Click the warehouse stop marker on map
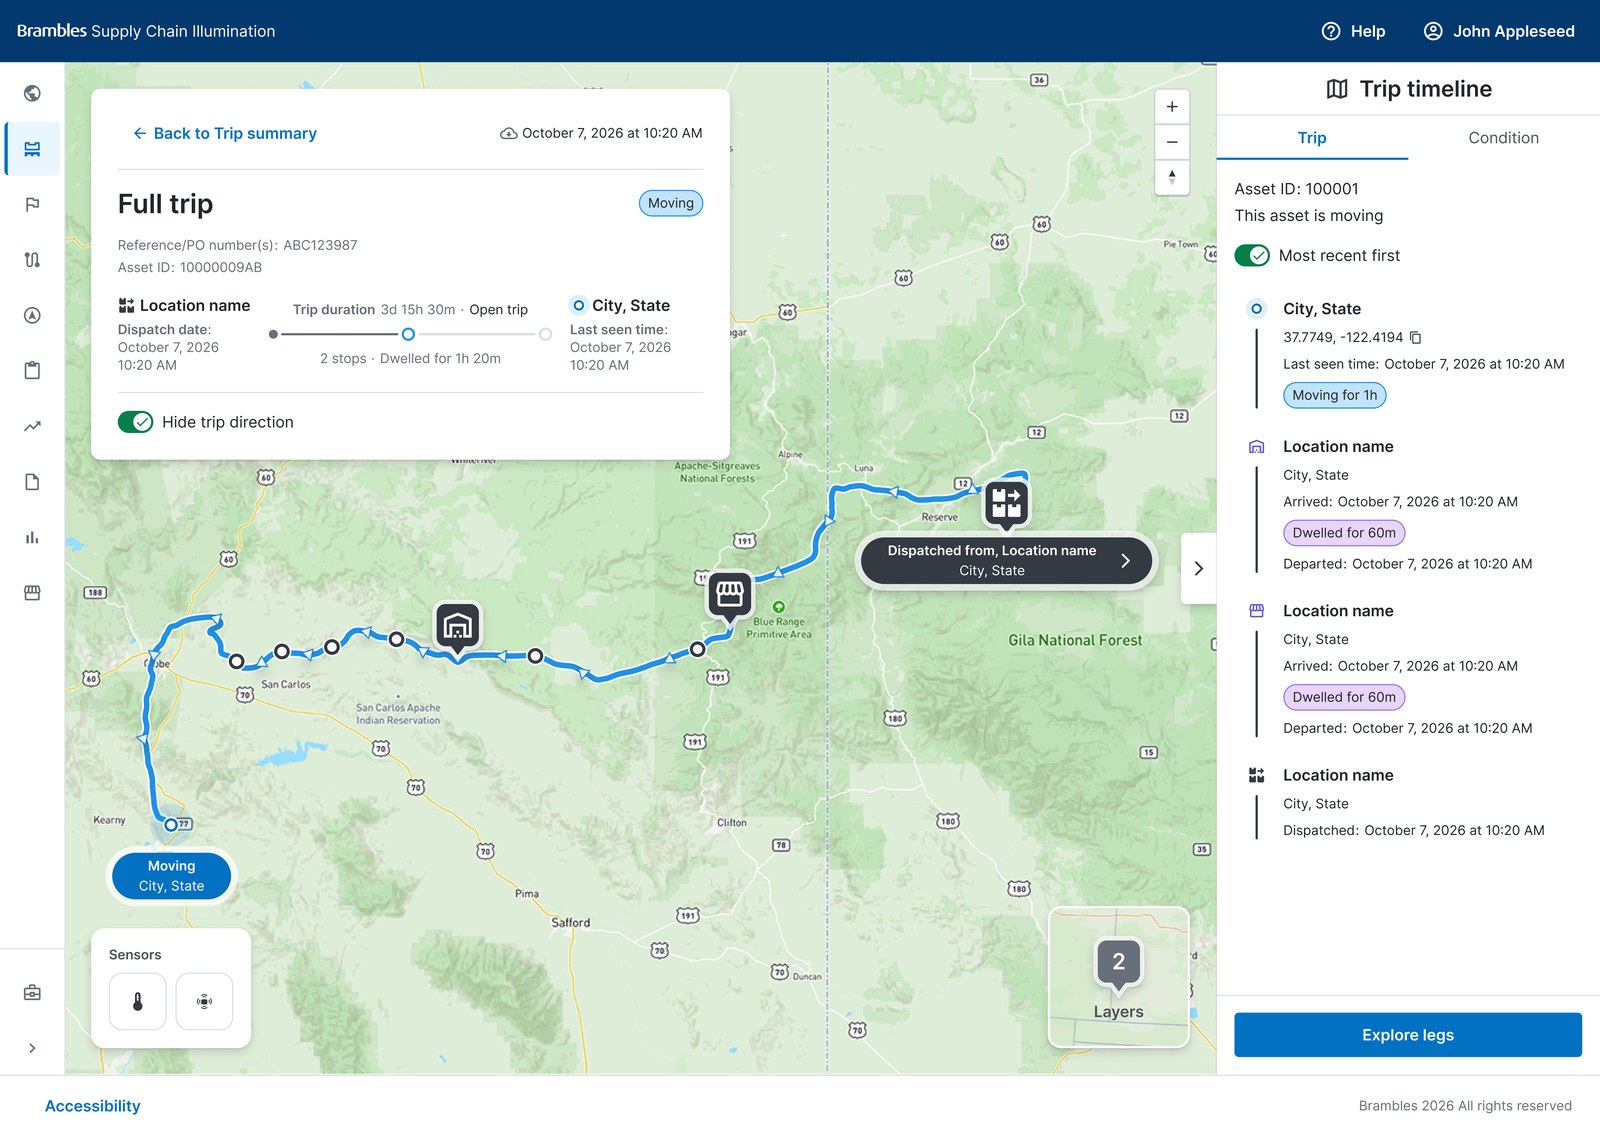 pos(458,627)
